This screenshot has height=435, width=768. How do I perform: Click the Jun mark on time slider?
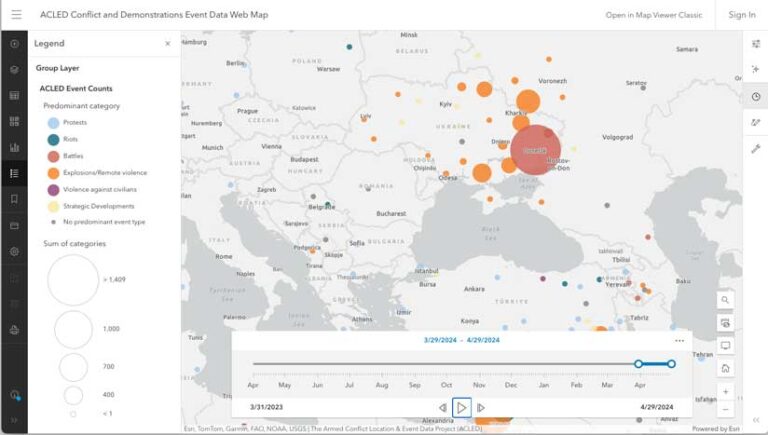[317, 385]
